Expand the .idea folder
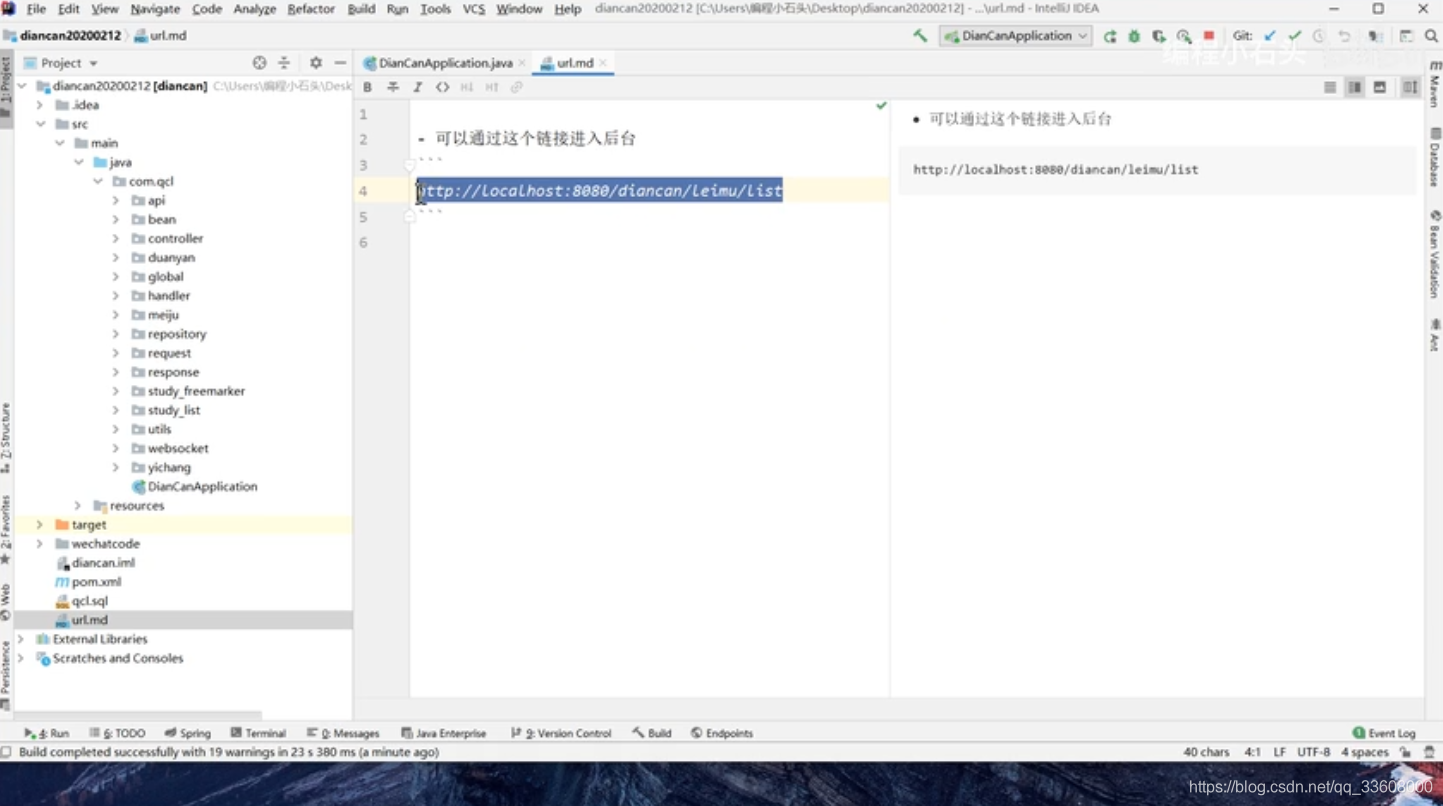Screen dimensions: 1443x806 pyautogui.click(x=40, y=104)
